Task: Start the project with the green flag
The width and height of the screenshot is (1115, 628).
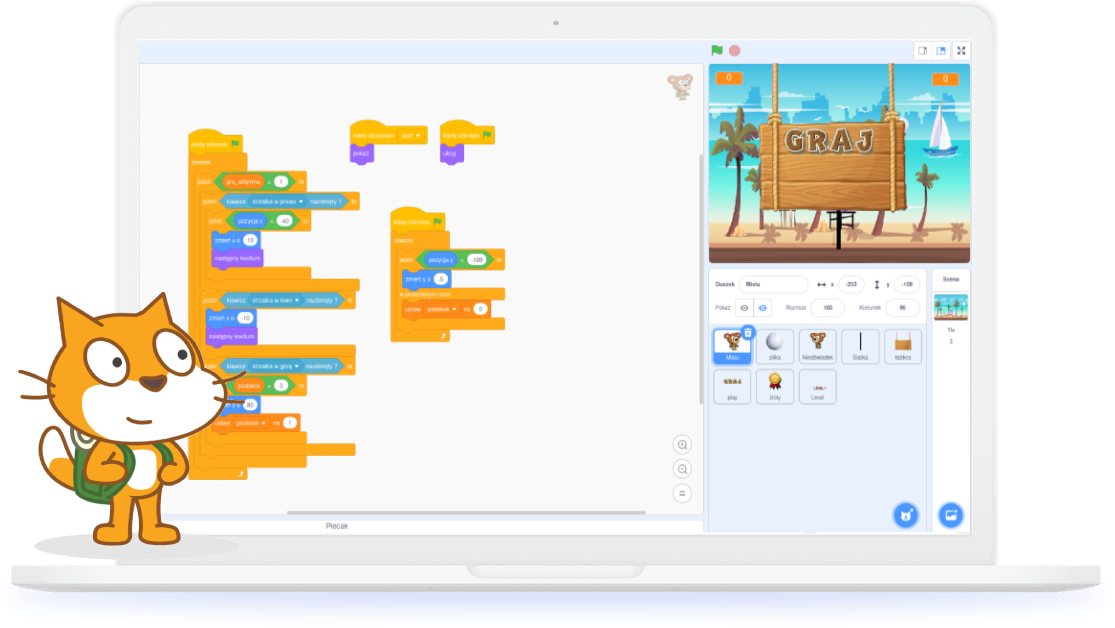Action: tap(717, 50)
